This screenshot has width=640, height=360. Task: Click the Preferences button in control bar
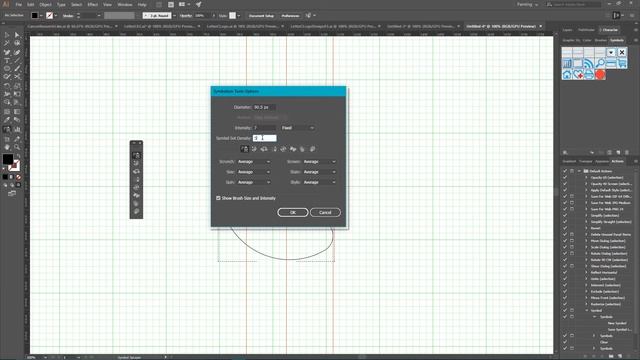tap(290, 16)
